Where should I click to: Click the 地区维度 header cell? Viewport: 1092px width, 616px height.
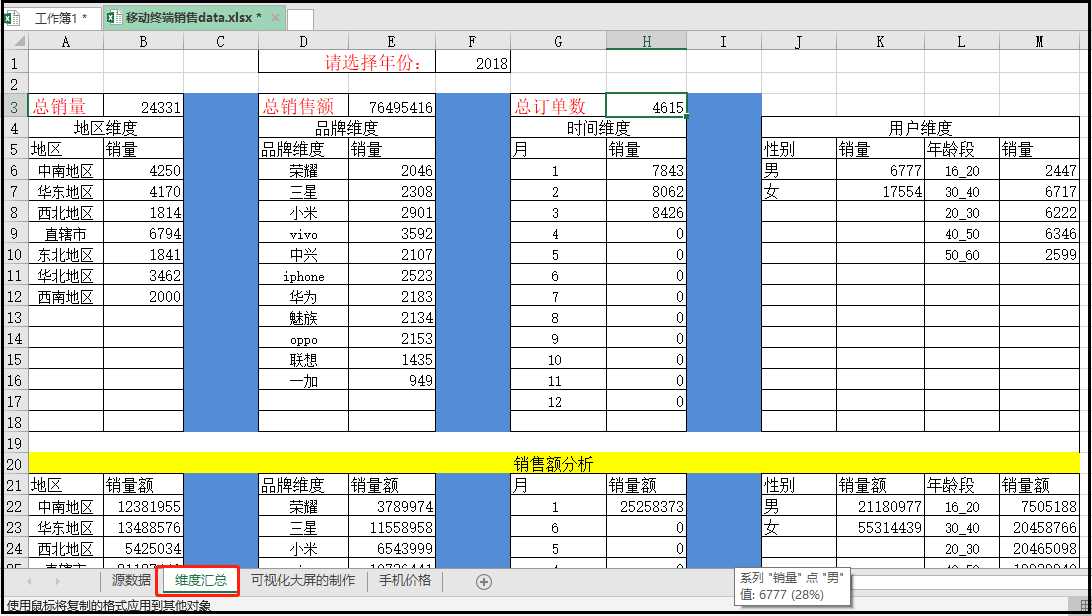(106, 128)
